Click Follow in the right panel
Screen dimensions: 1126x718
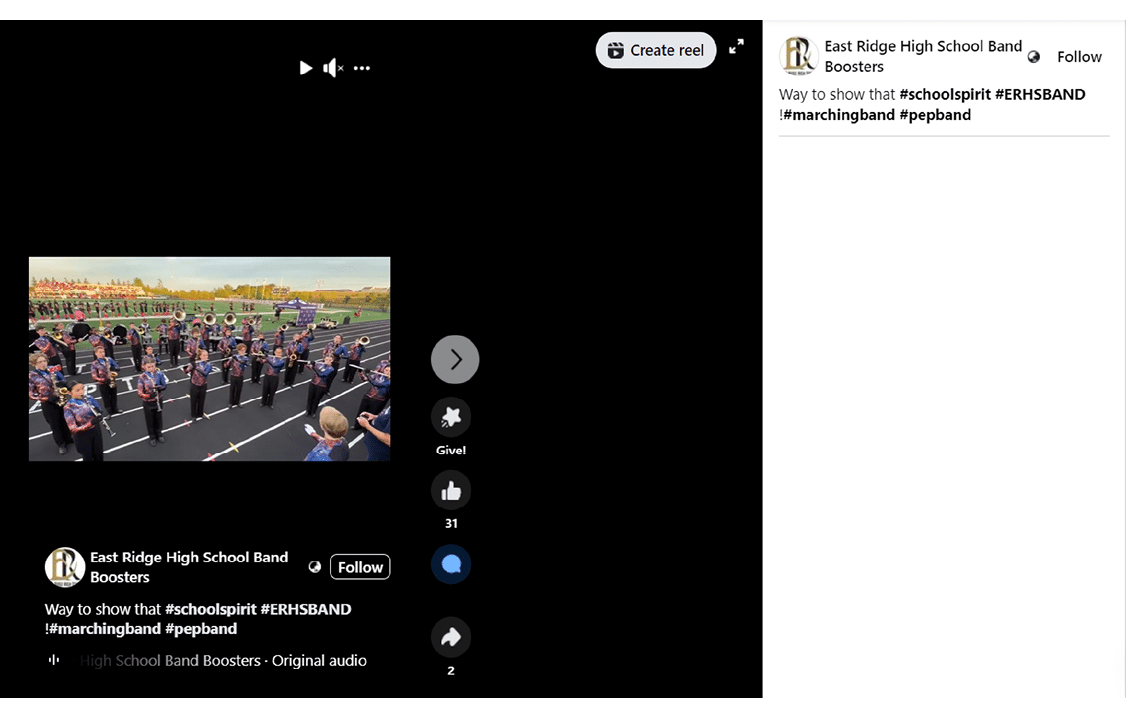point(1079,57)
